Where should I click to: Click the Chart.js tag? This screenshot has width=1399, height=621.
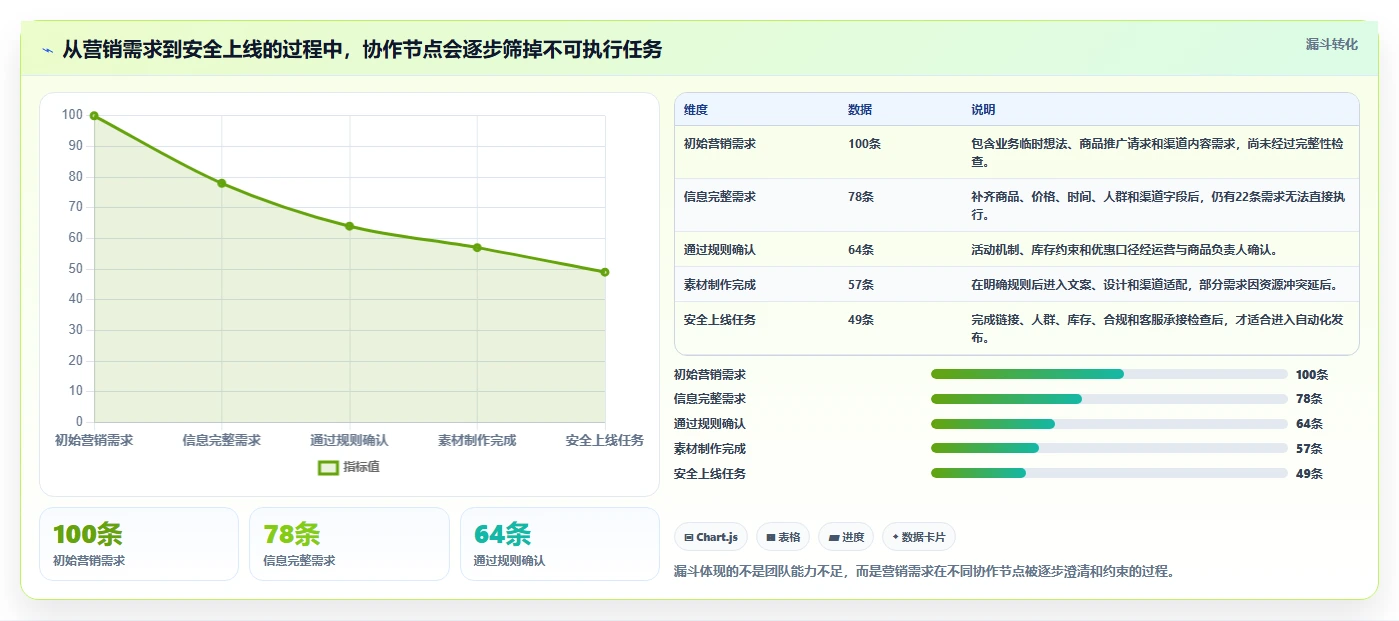(x=711, y=537)
